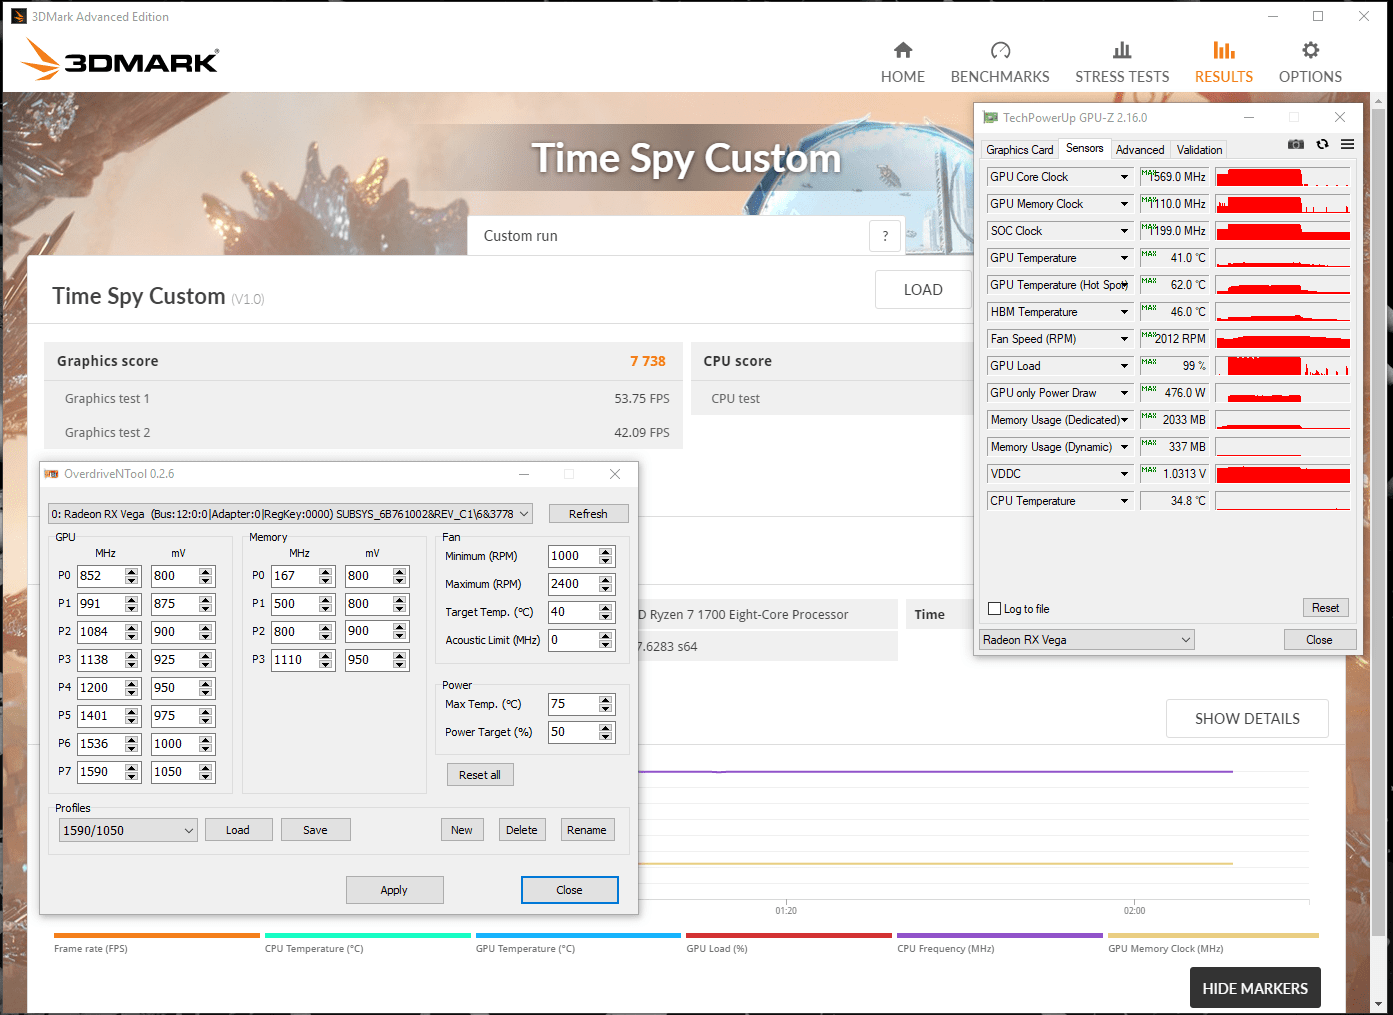Click GPU P7 MHz field 1590
This screenshot has height=1015, width=1393.
click(101, 772)
